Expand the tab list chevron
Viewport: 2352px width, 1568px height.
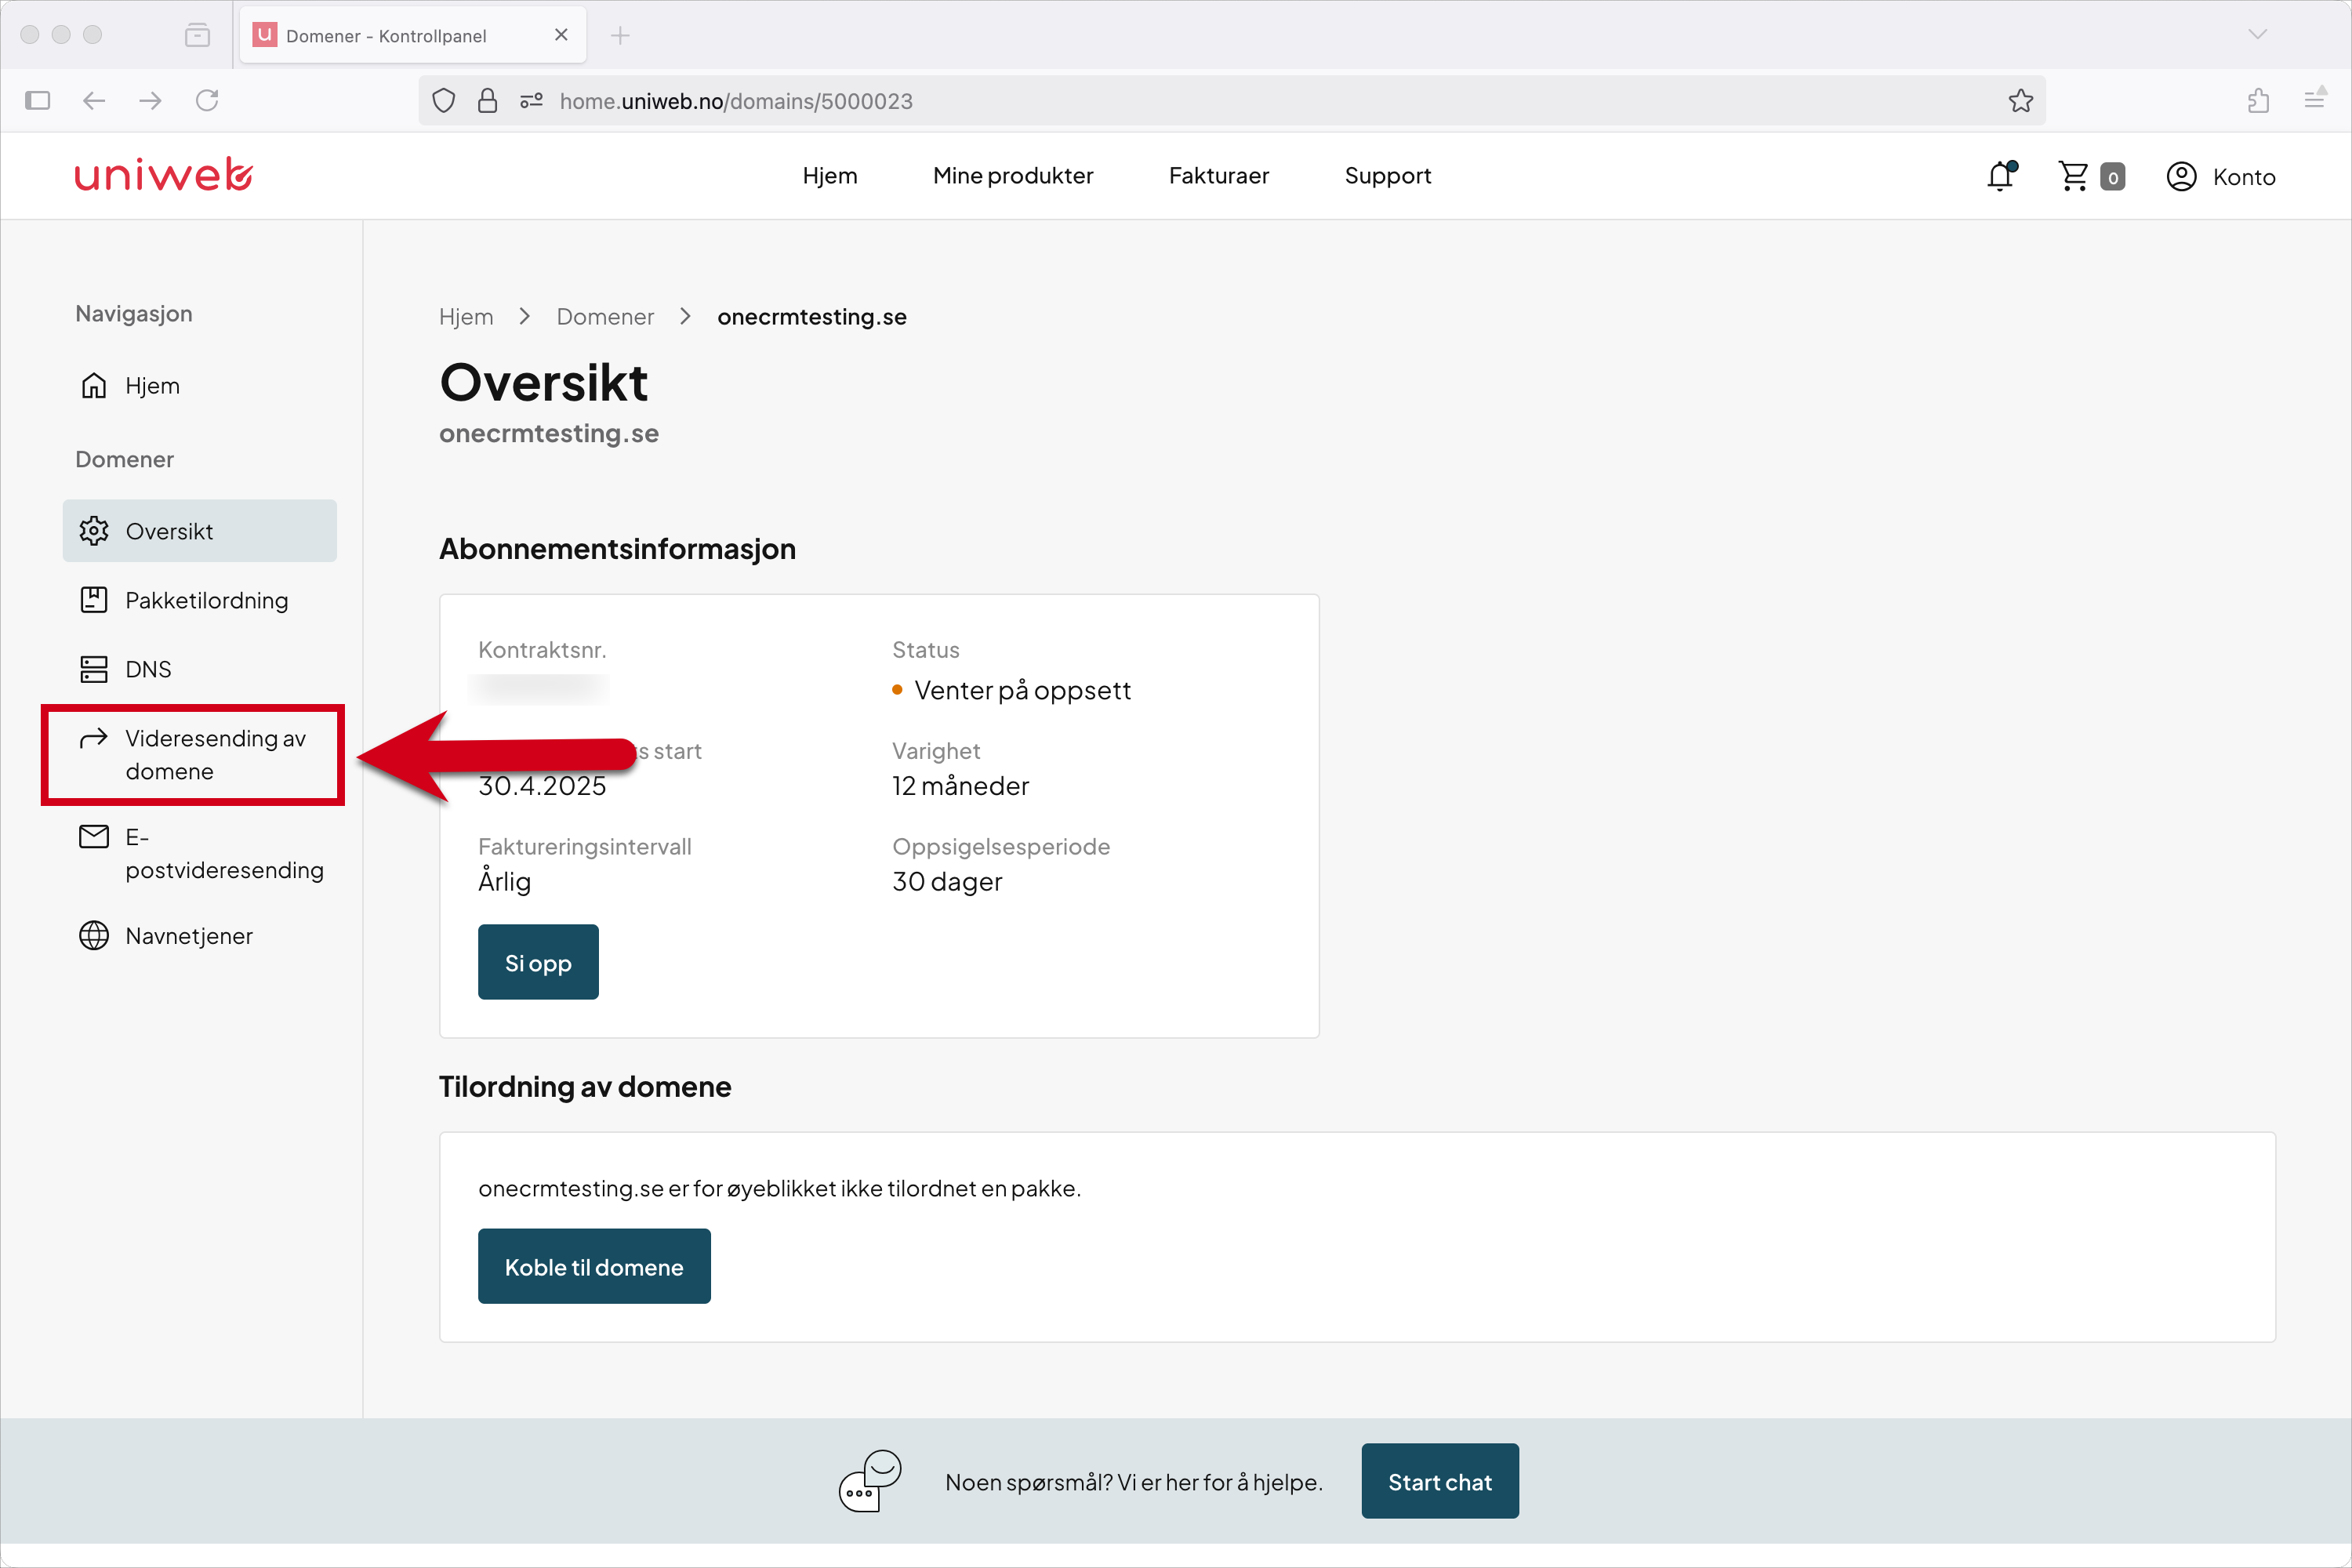pyautogui.click(x=2257, y=34)
